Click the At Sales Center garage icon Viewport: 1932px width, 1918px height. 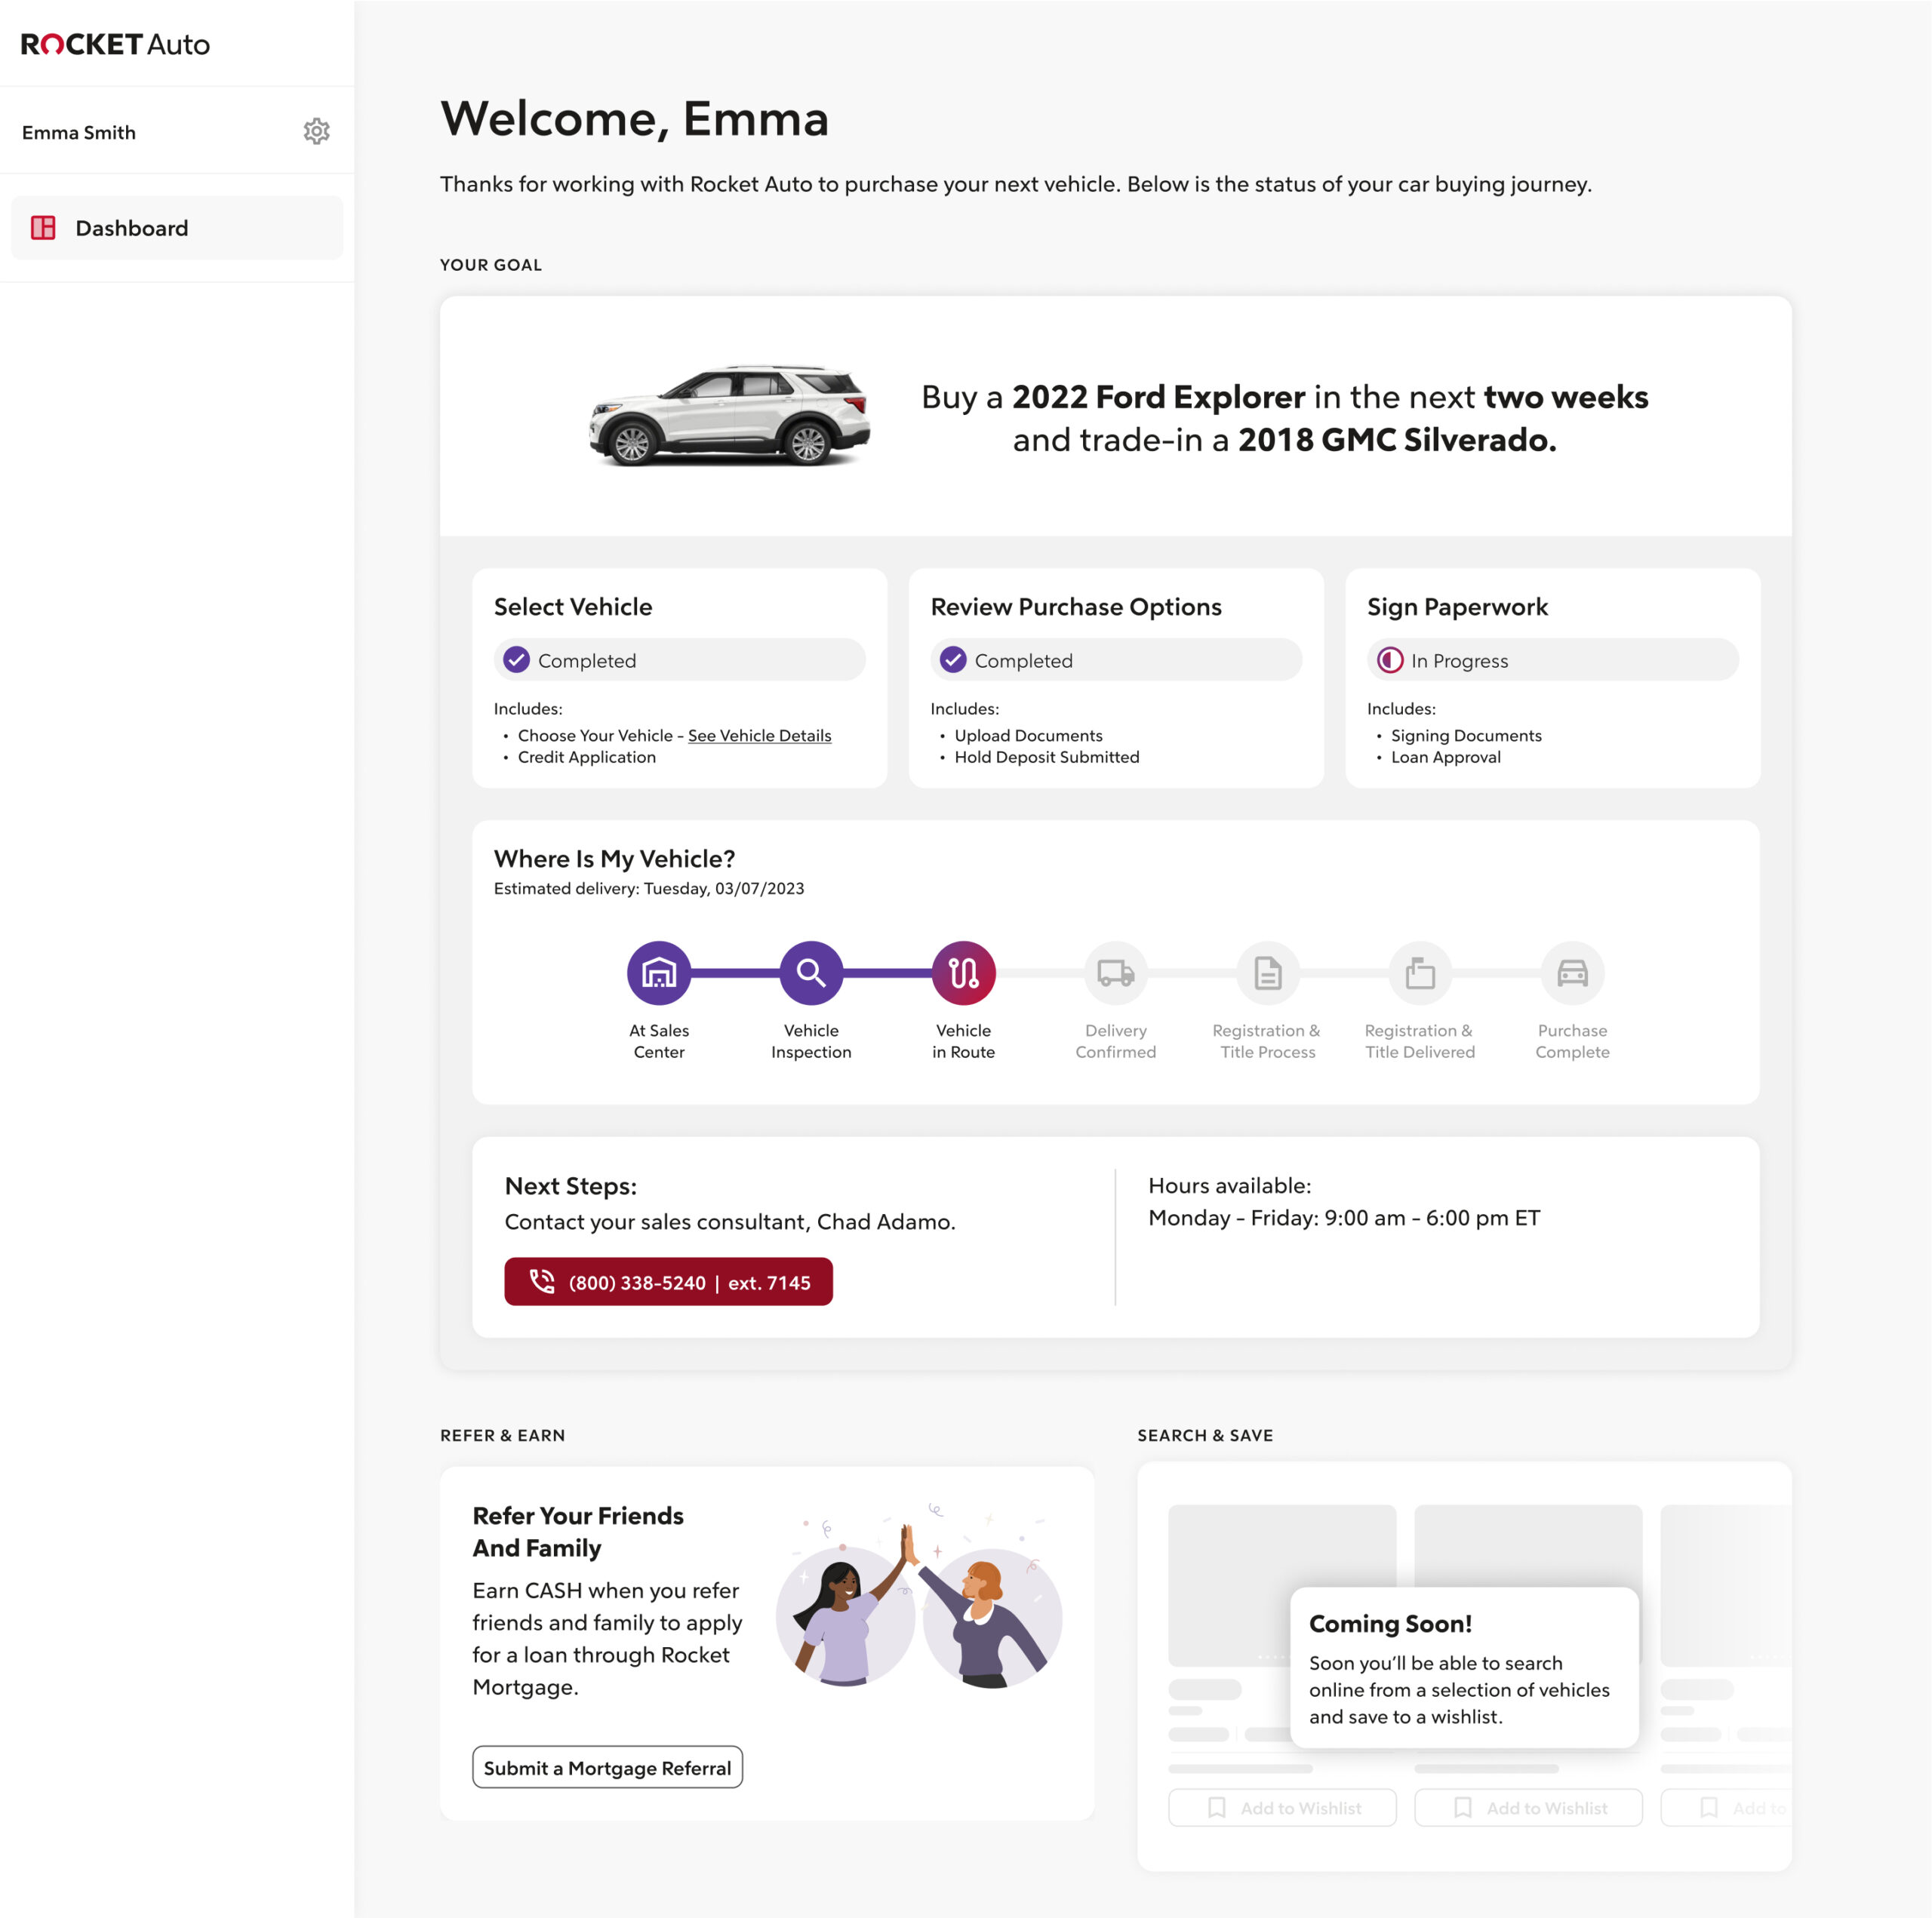[658, 972]
